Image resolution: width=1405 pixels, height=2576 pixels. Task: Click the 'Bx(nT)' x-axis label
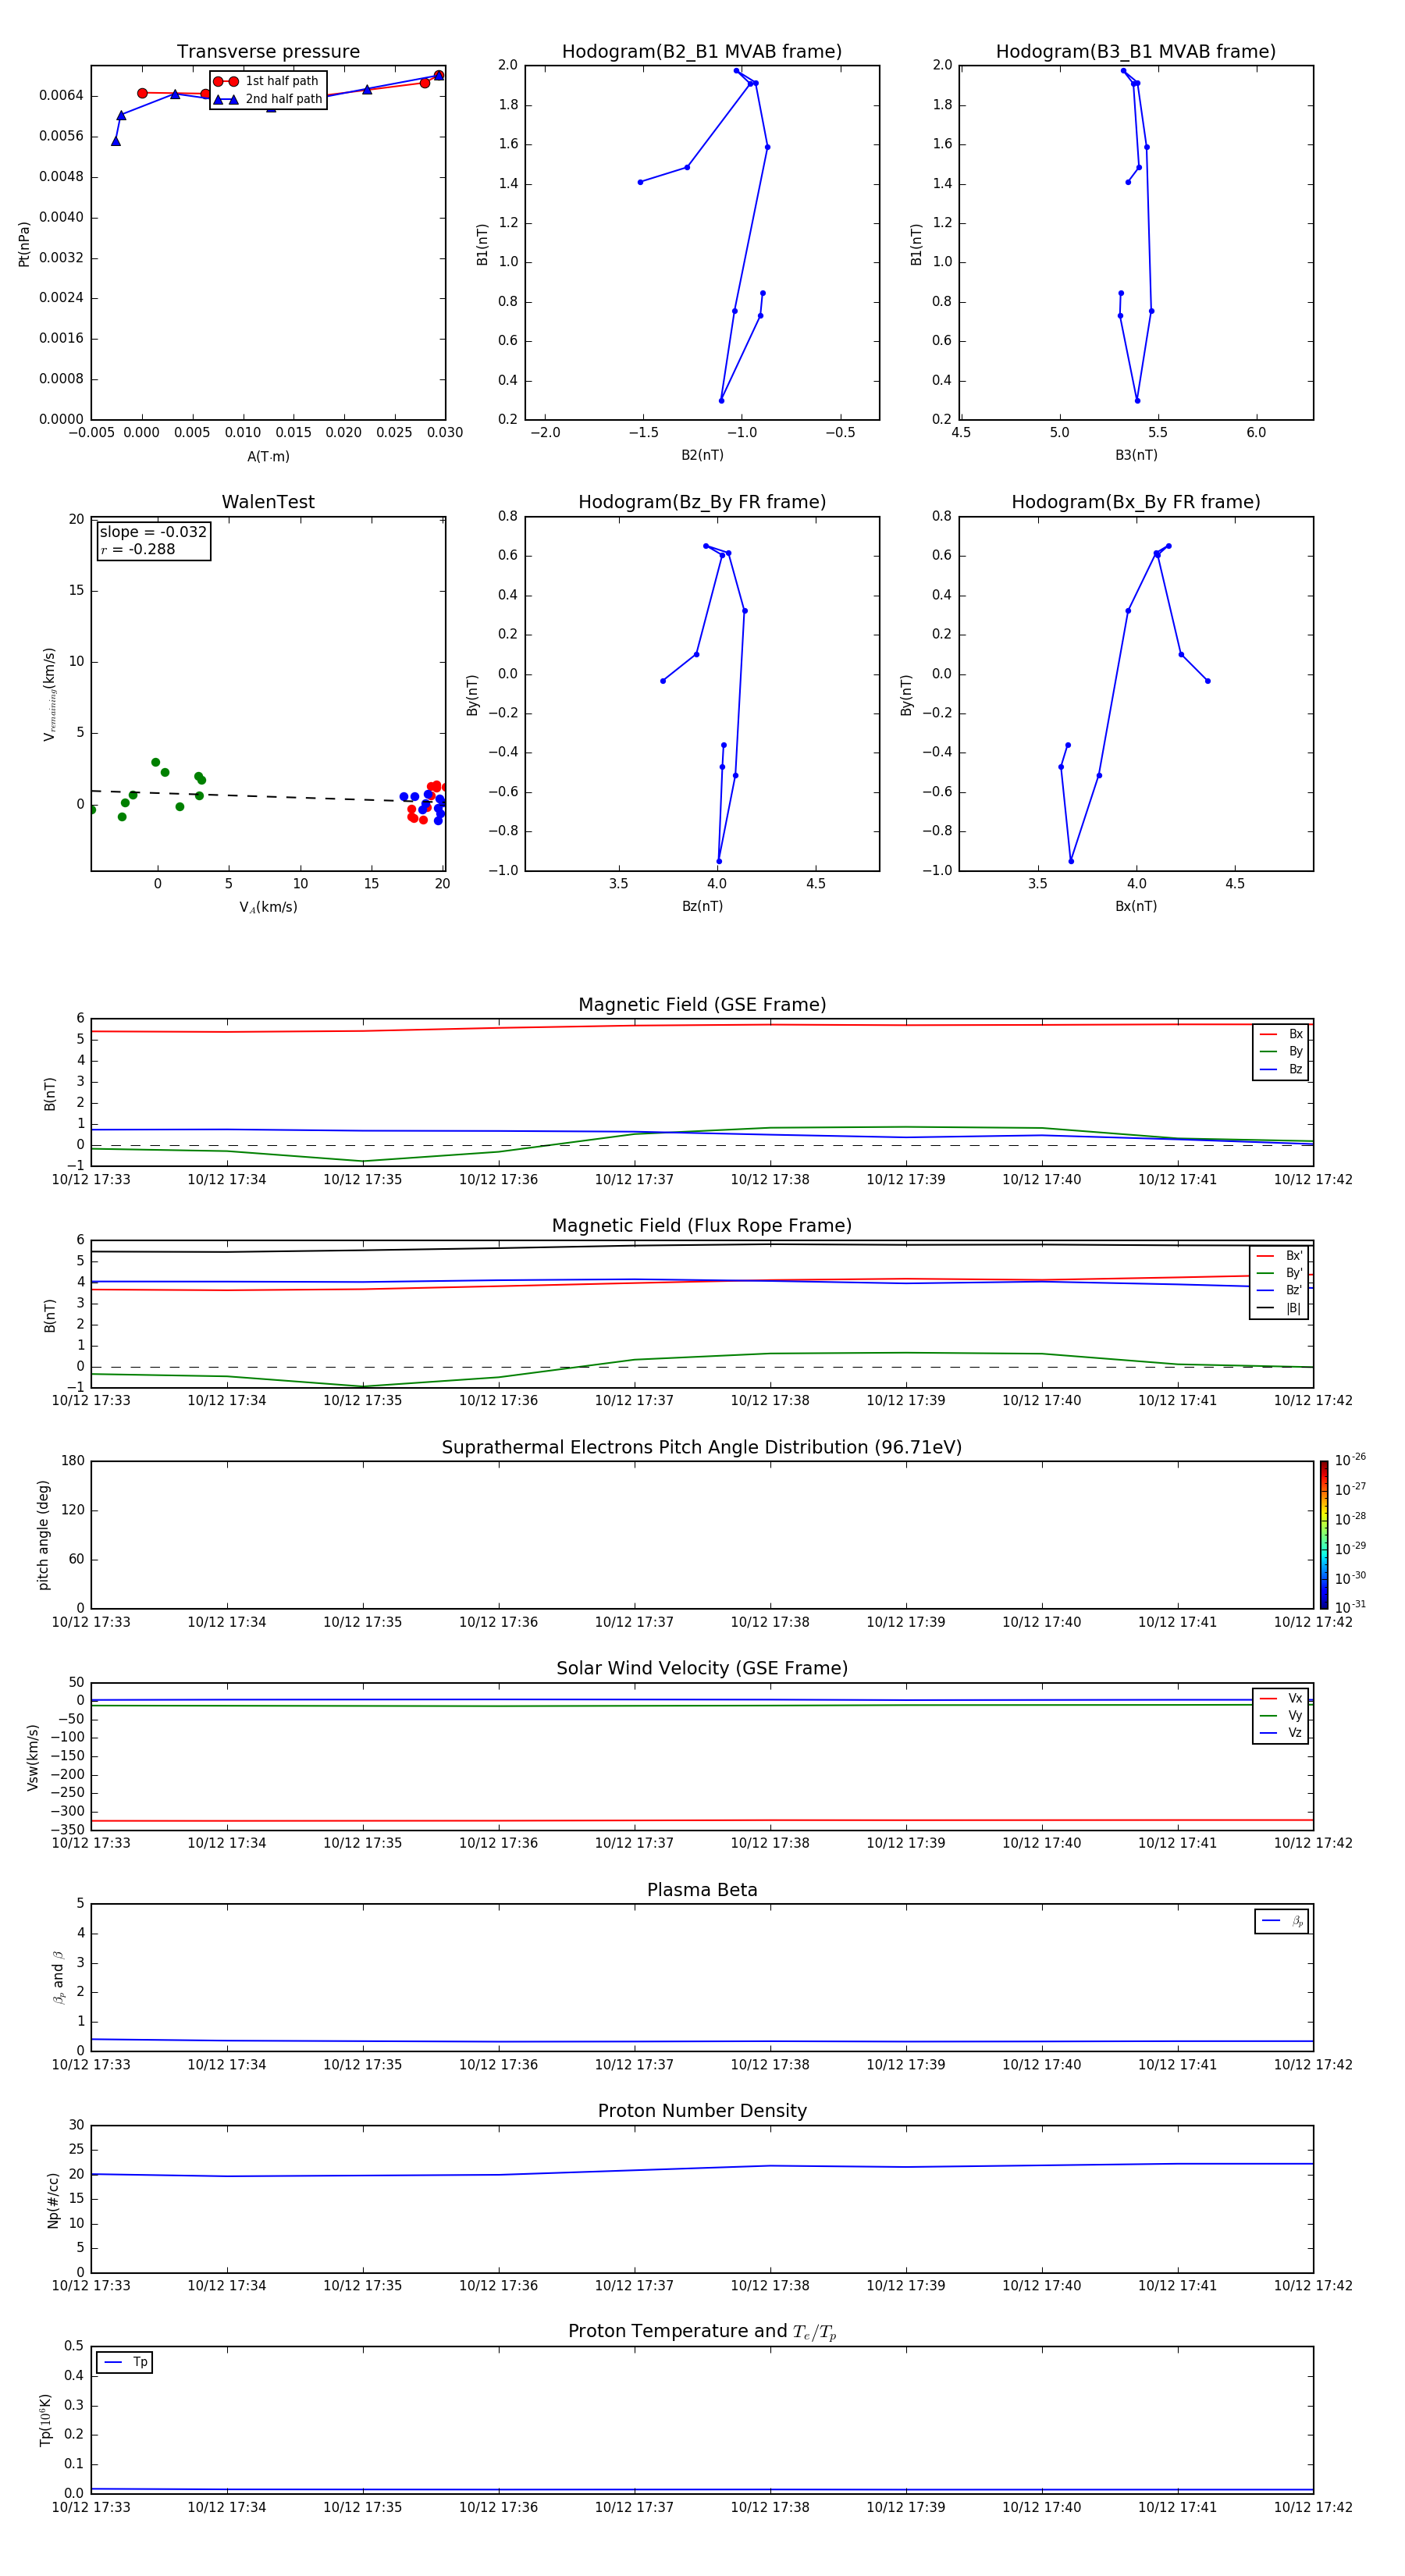tap(1136, 906)
